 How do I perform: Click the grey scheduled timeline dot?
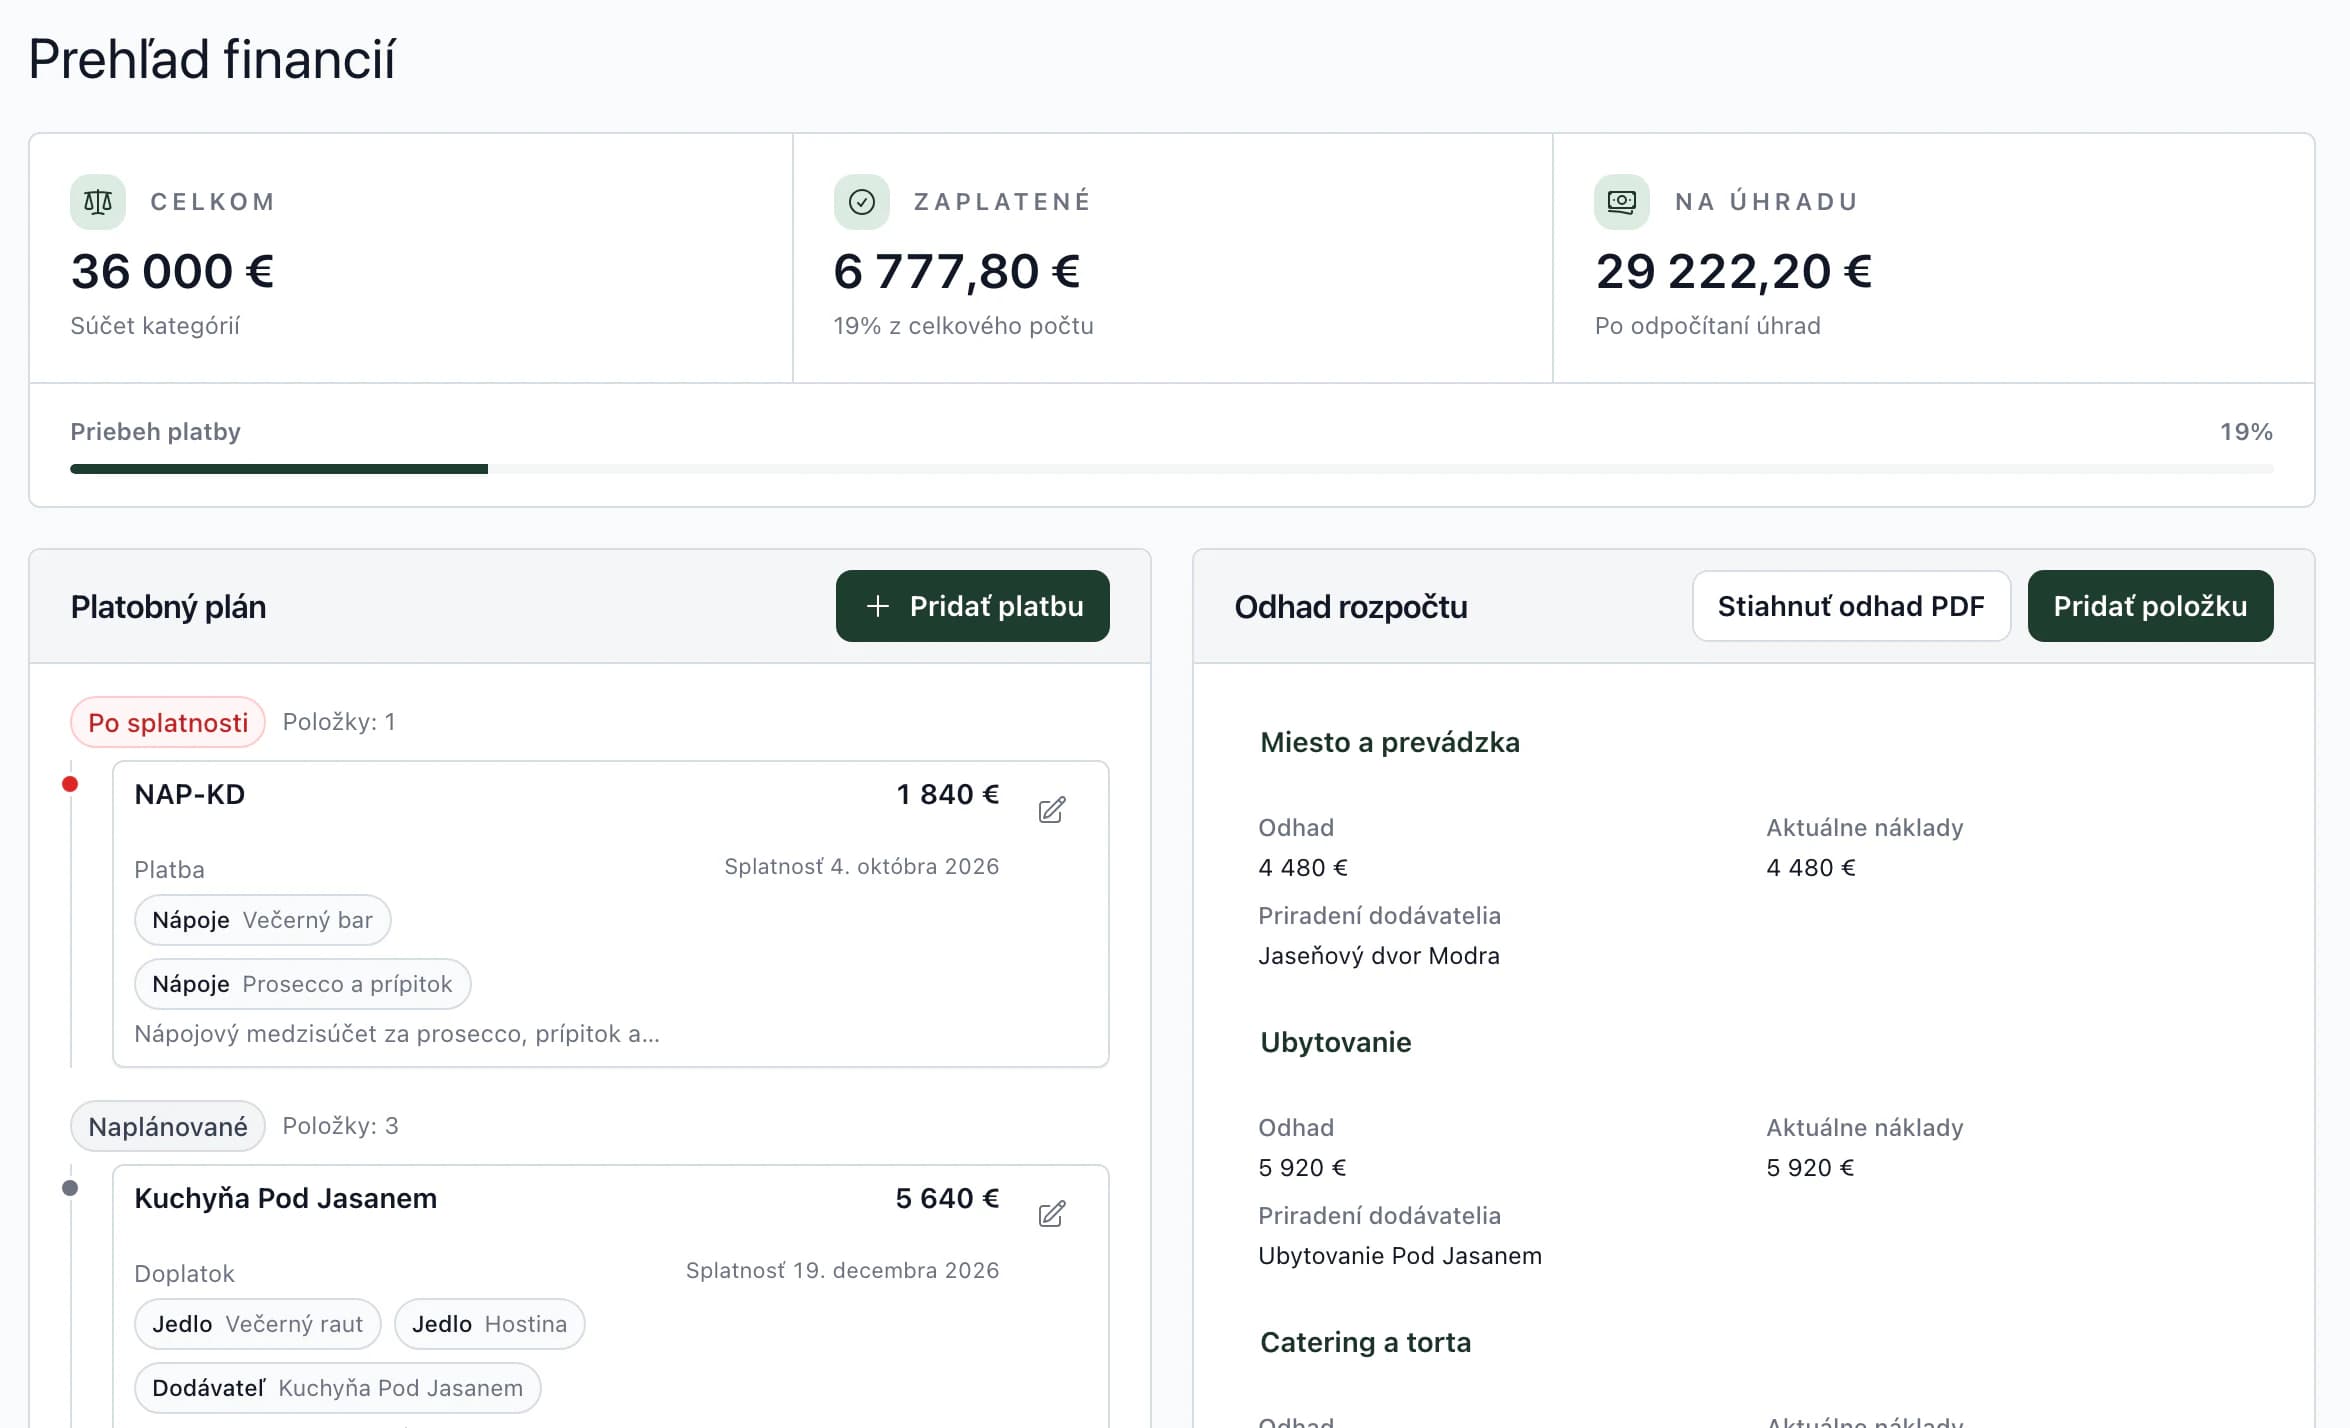pos(70,1188)
